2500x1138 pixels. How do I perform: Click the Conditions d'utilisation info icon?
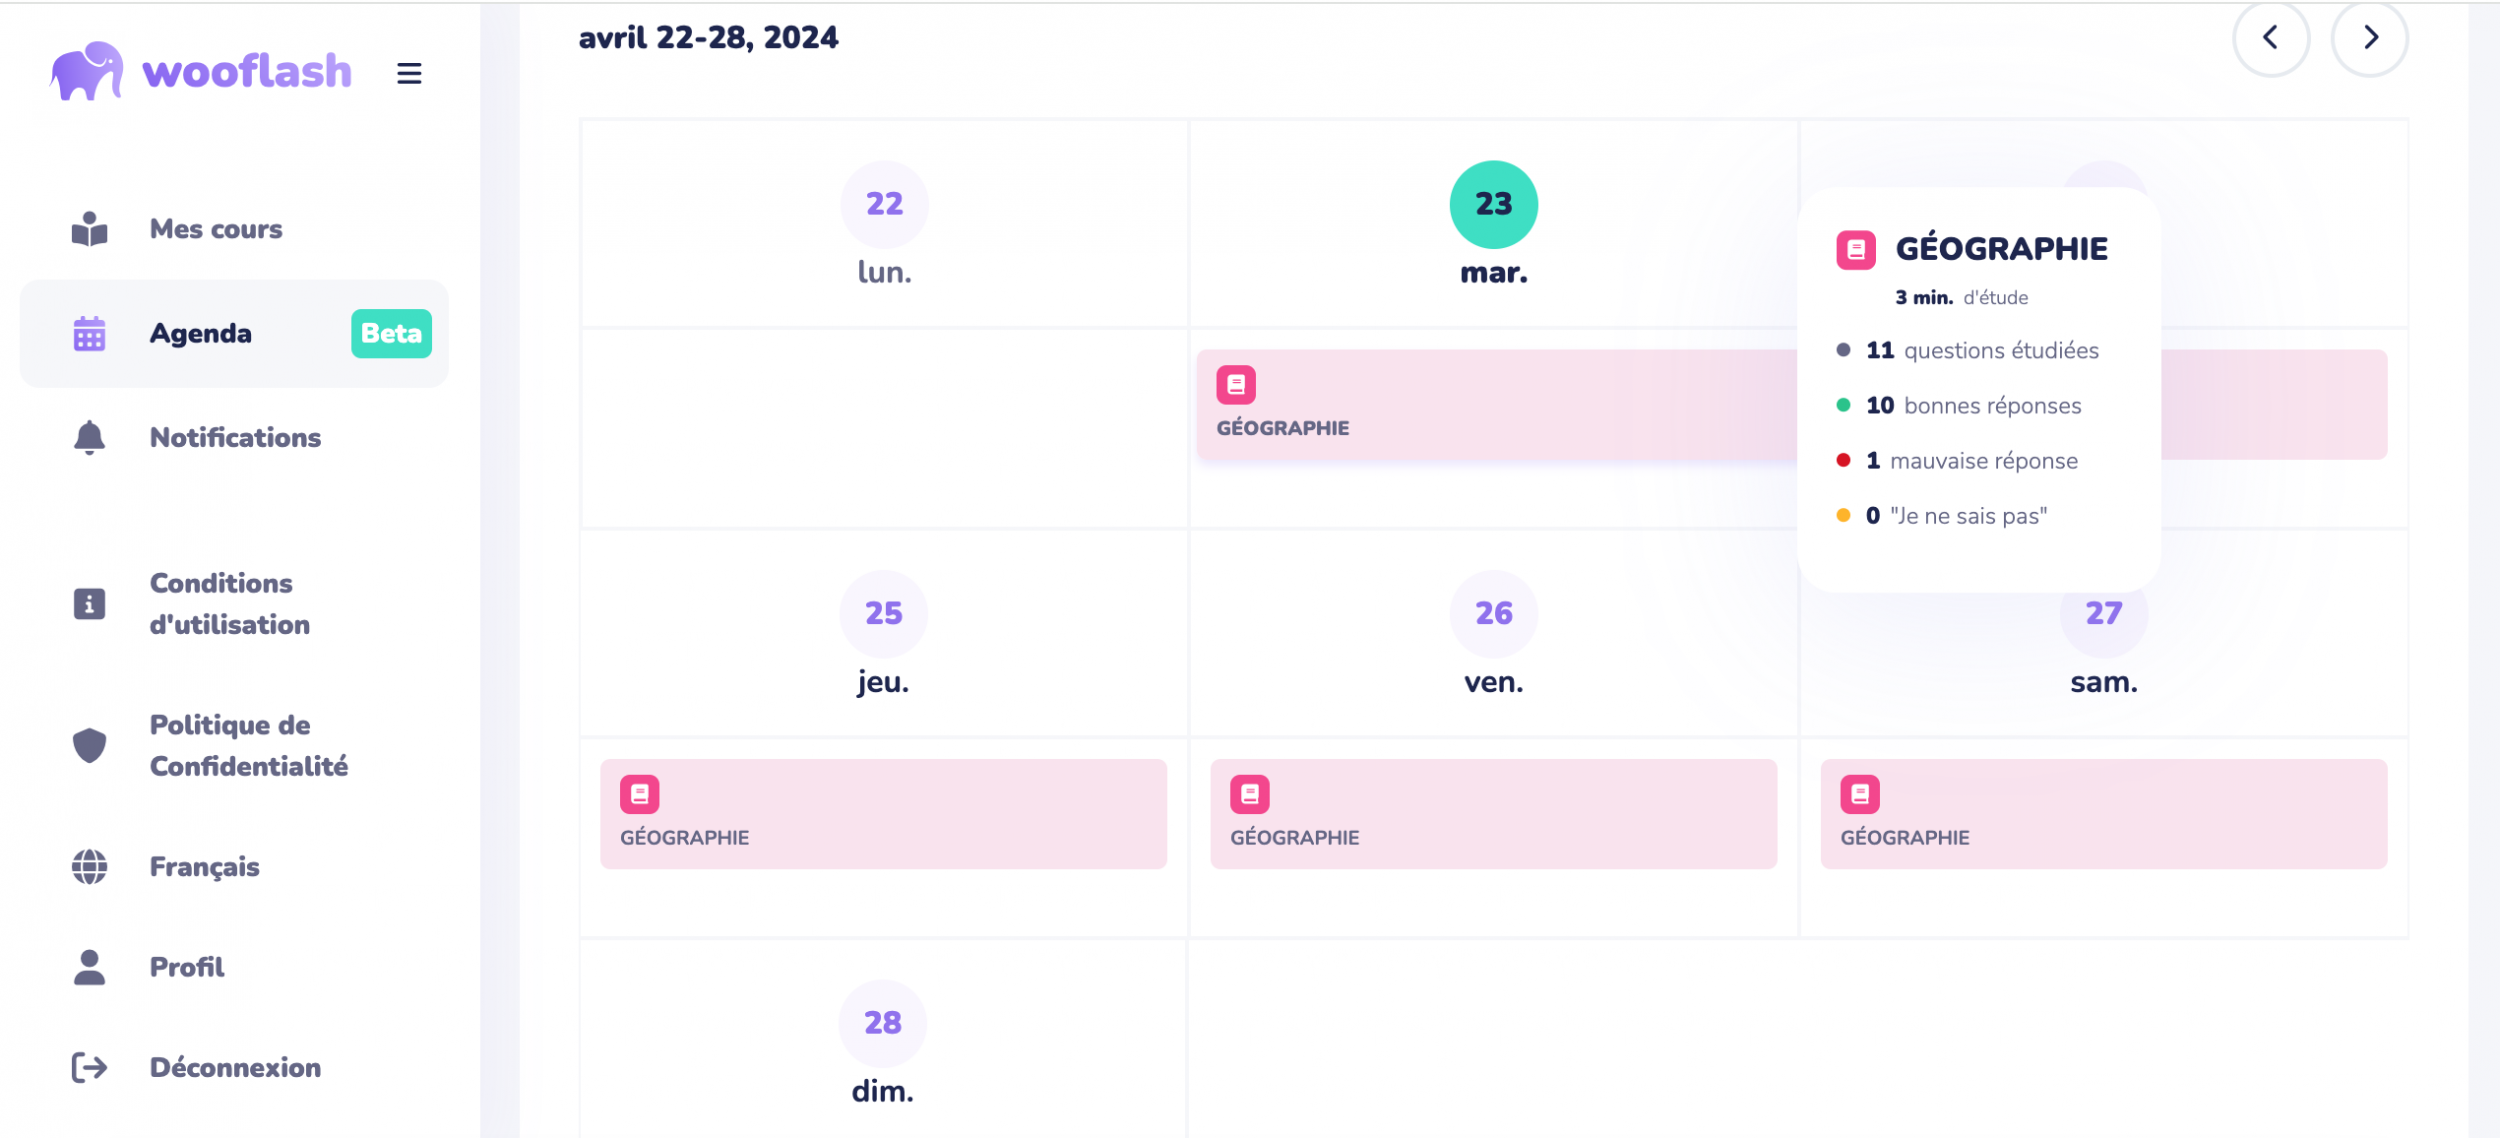(90, 604)
